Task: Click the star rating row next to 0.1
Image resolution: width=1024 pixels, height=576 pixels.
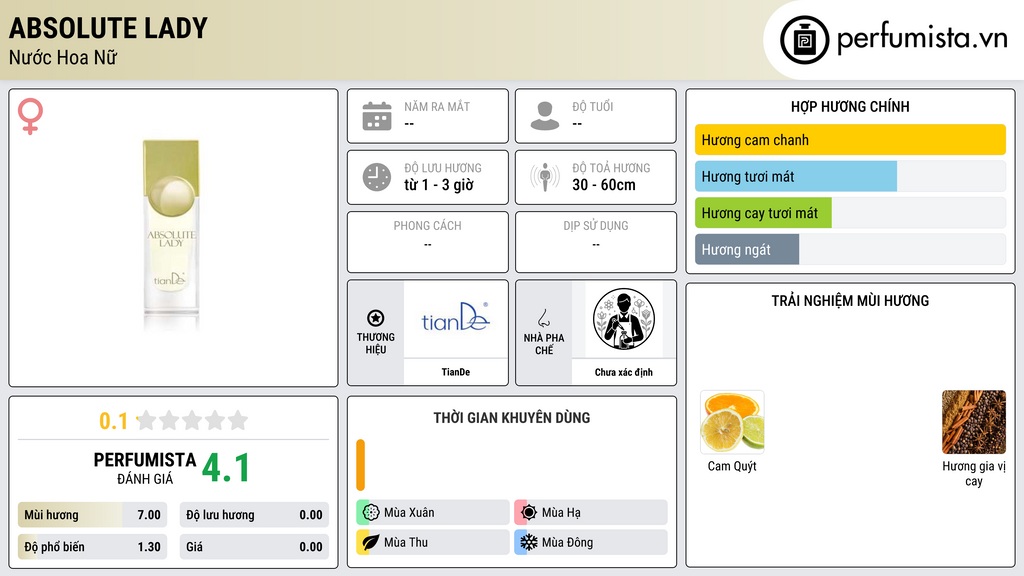Action: click(192, 421)
